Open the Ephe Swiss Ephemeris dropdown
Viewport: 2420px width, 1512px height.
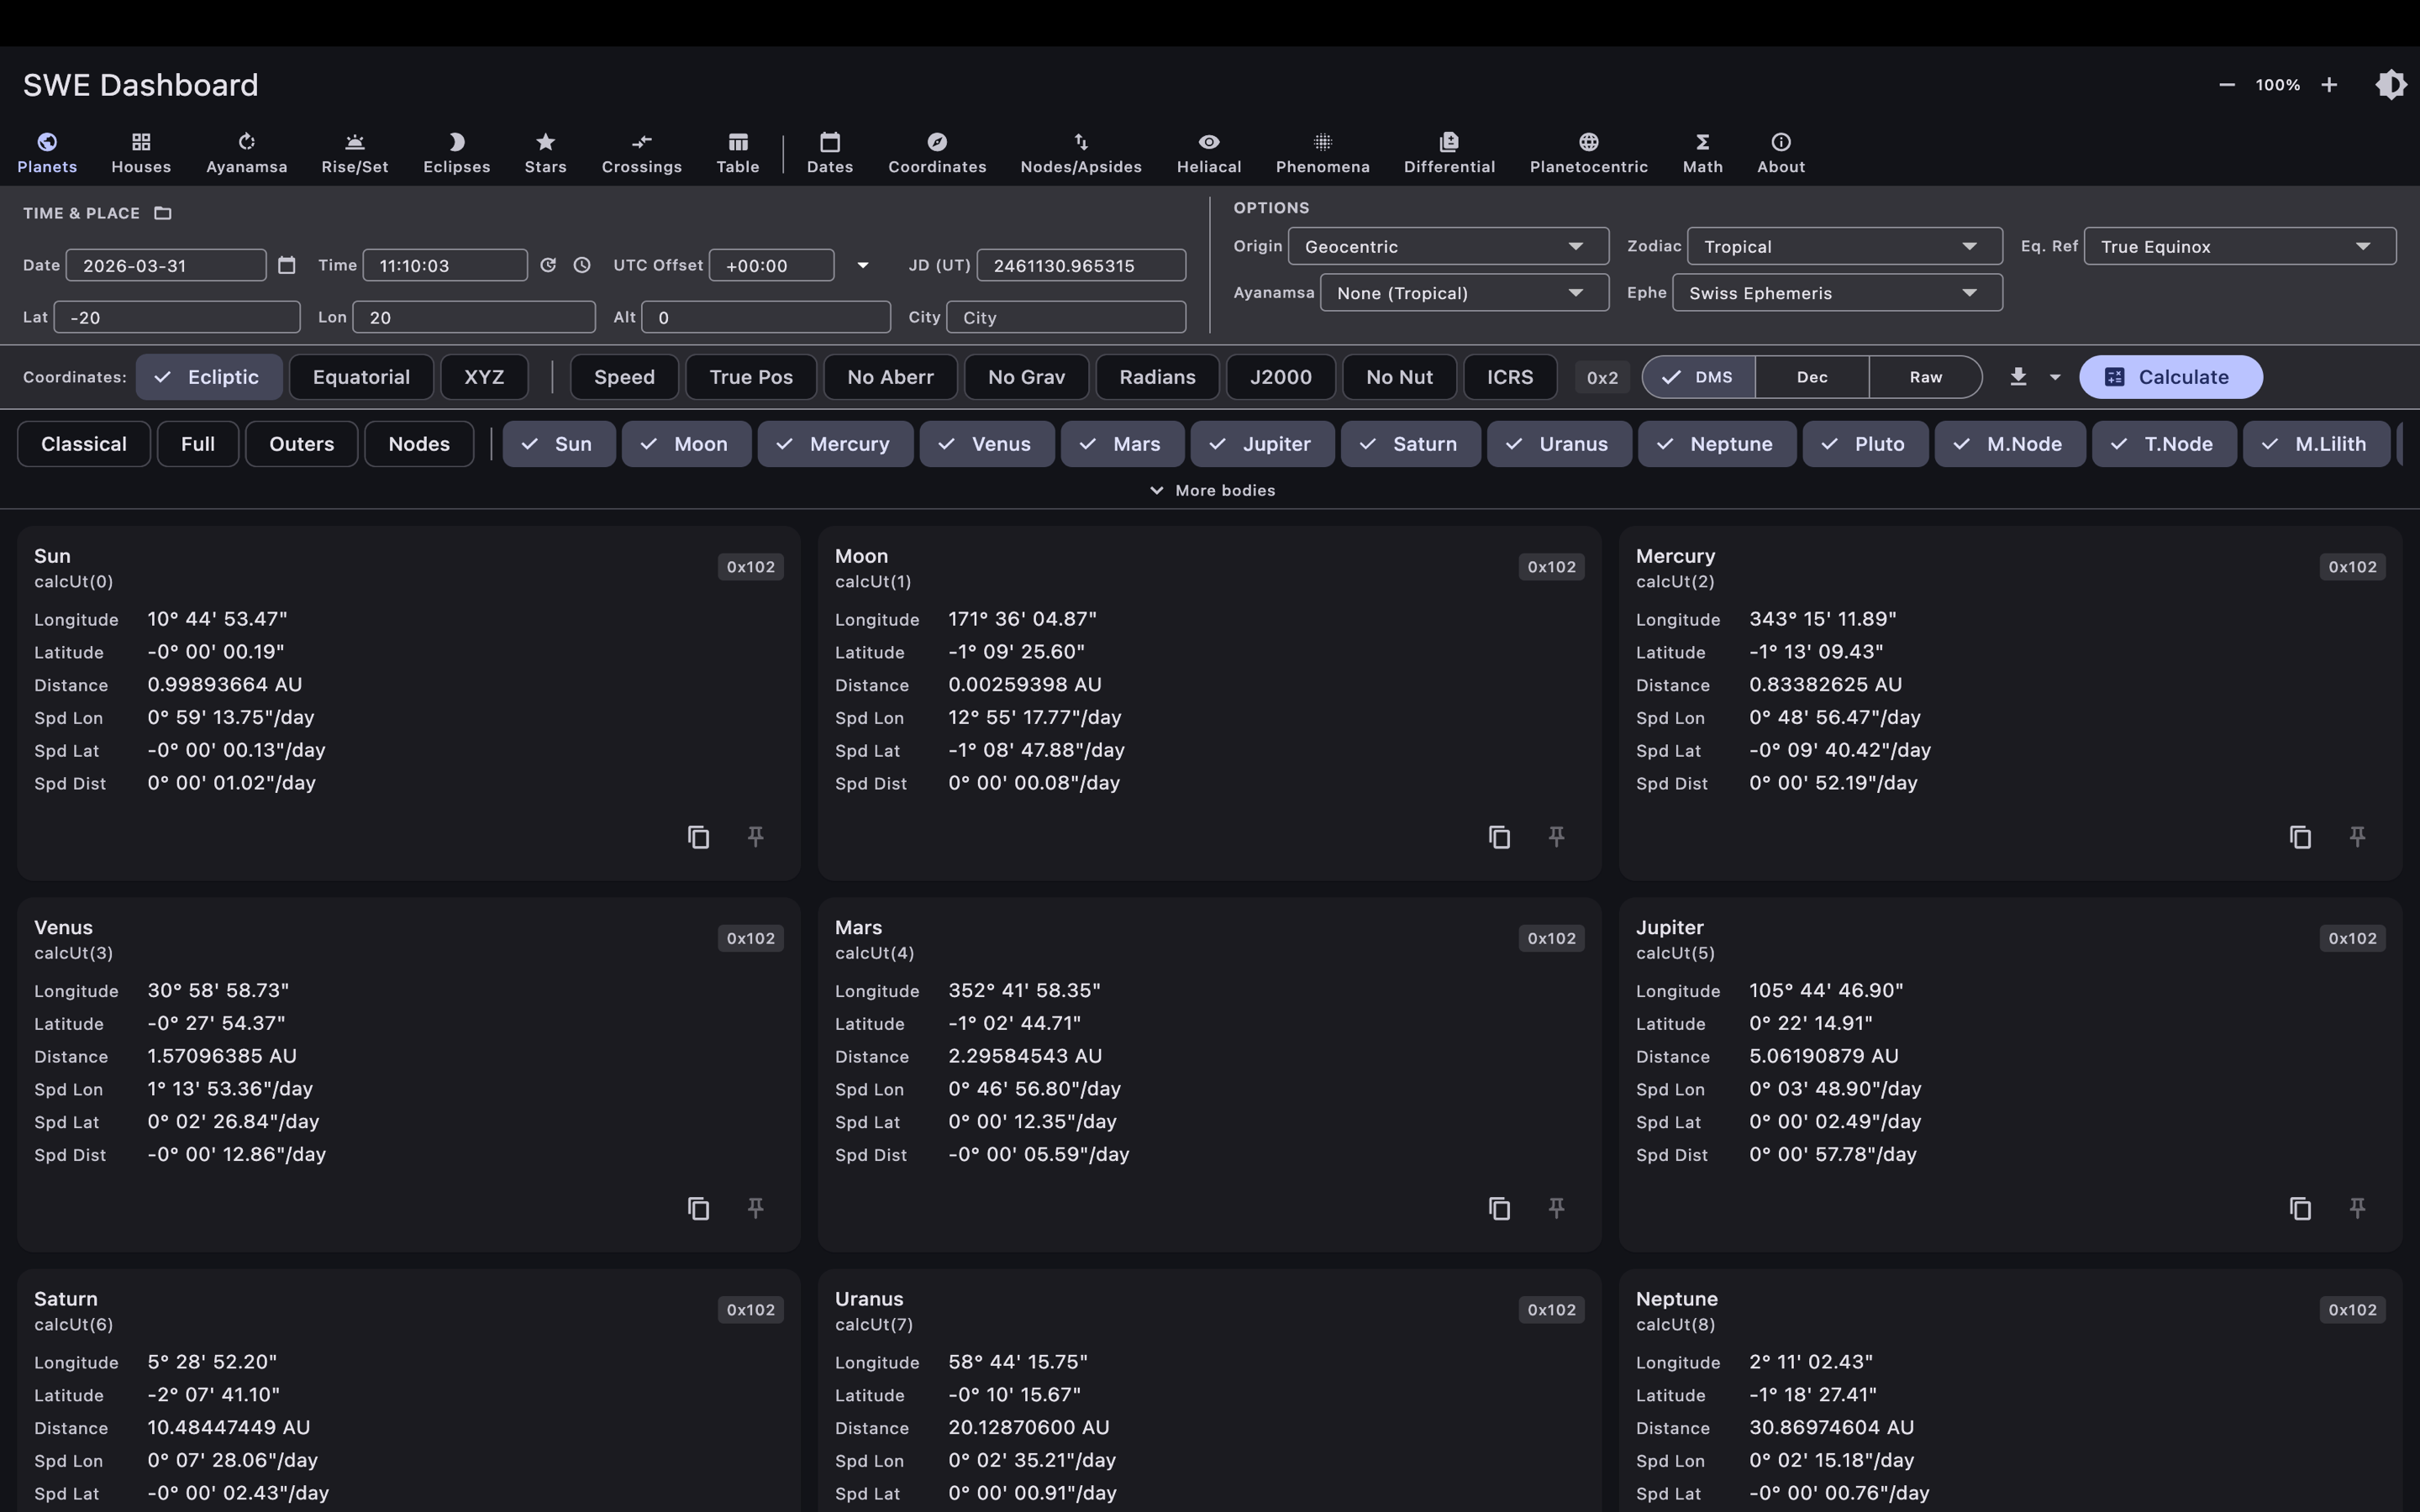pos(1837,293)
